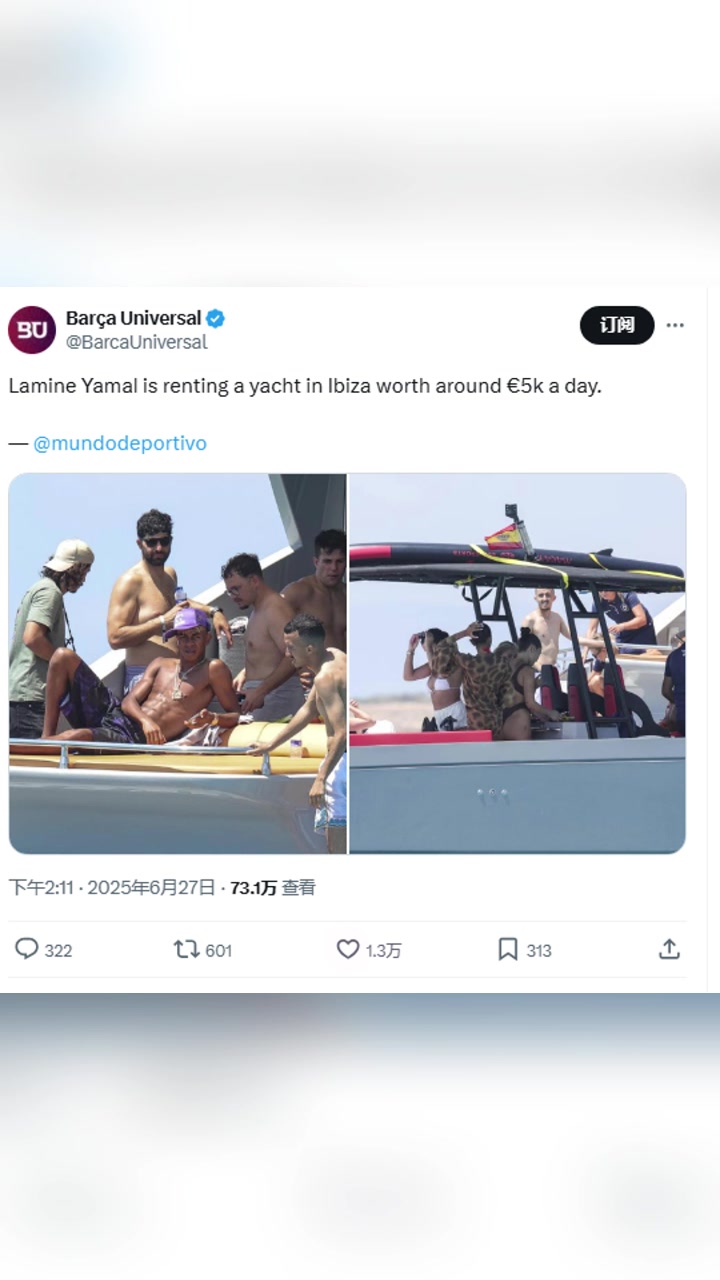The height and width of the screenshot is (1280, 720).
Task: Click the Barça Universal account name
Action: 133,318
